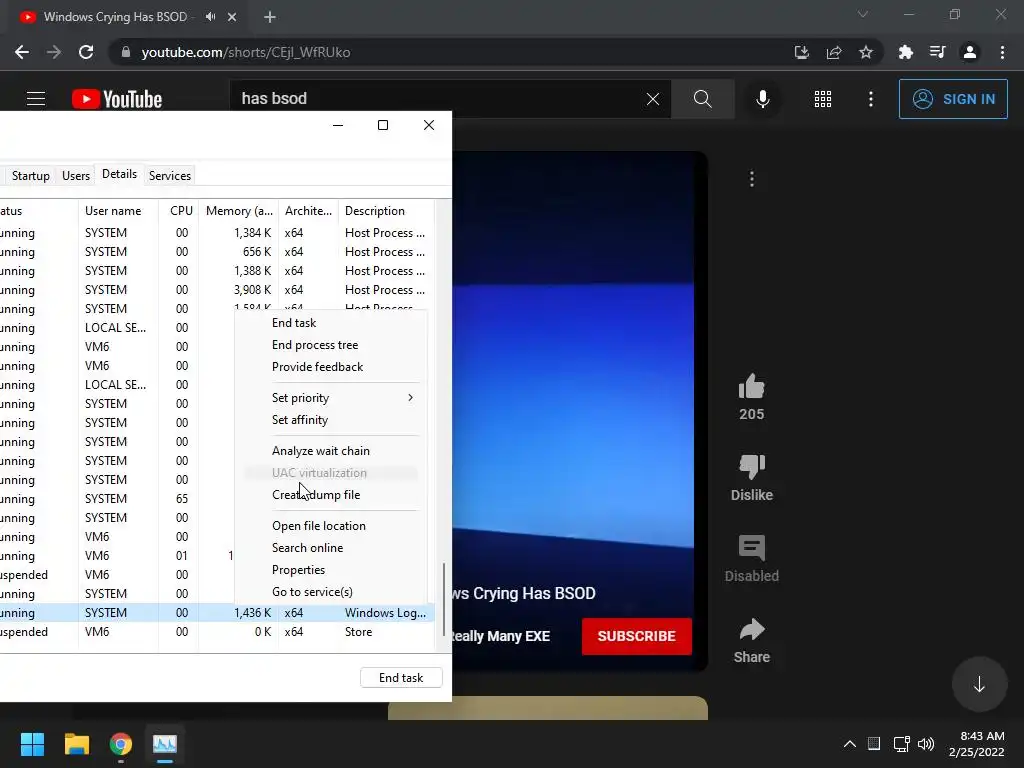Mute tab via speaker icon on tab
Viewport: 1024px width, 768px height.
[210, 17]
